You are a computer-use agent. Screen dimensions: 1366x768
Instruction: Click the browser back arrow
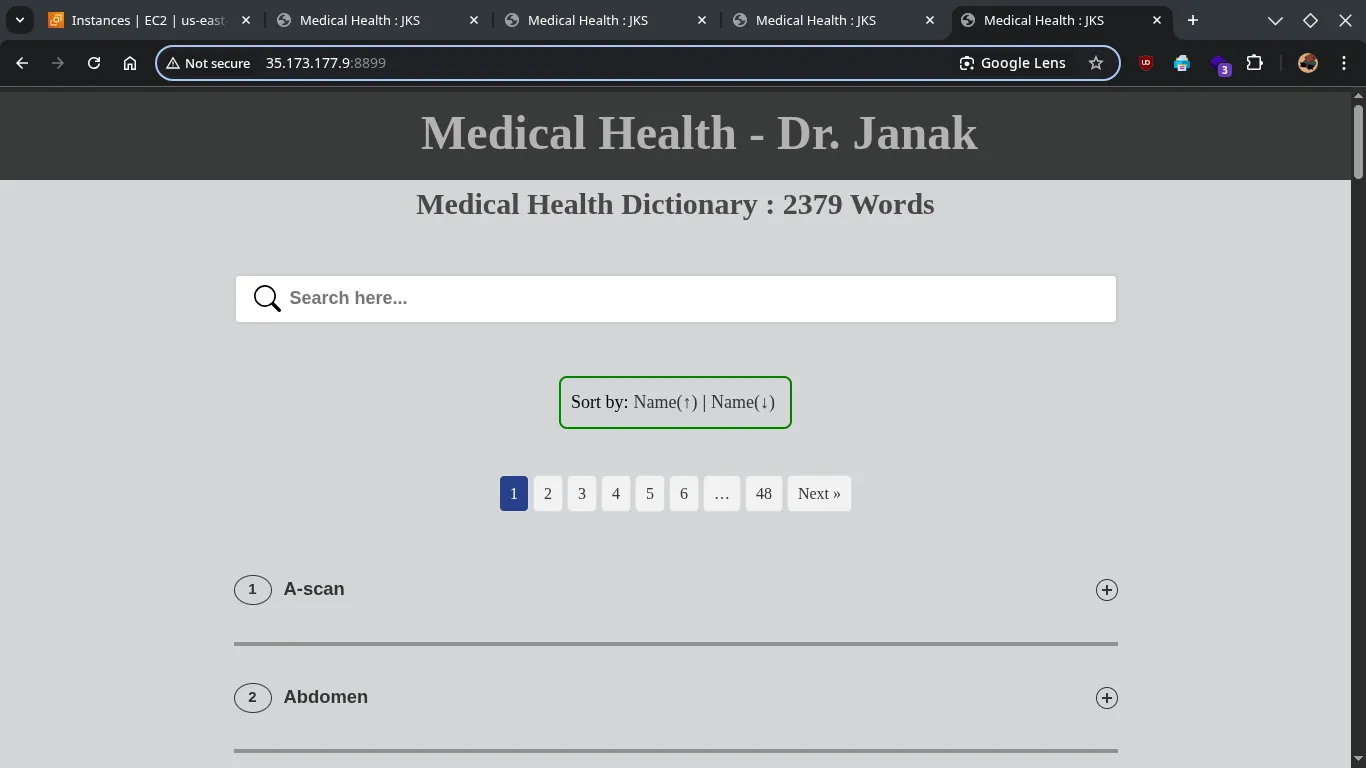point(22,63)
